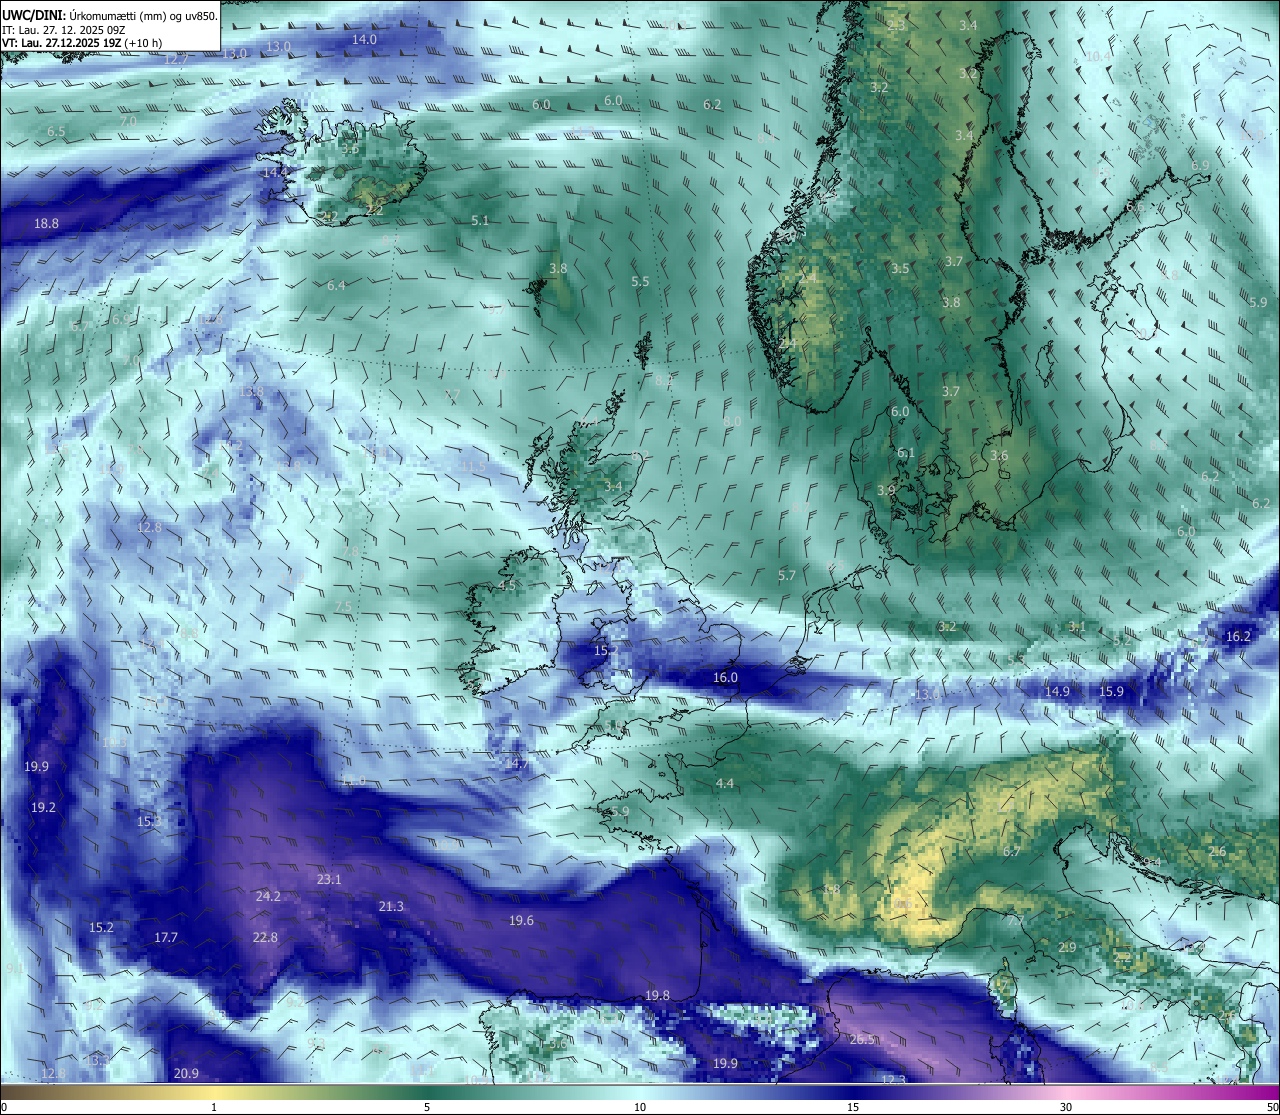Select the '6.7' value over the Alps
Image resolution: width=1280 pixels, height=1115 pixels.
click(x=1011, y=852)
